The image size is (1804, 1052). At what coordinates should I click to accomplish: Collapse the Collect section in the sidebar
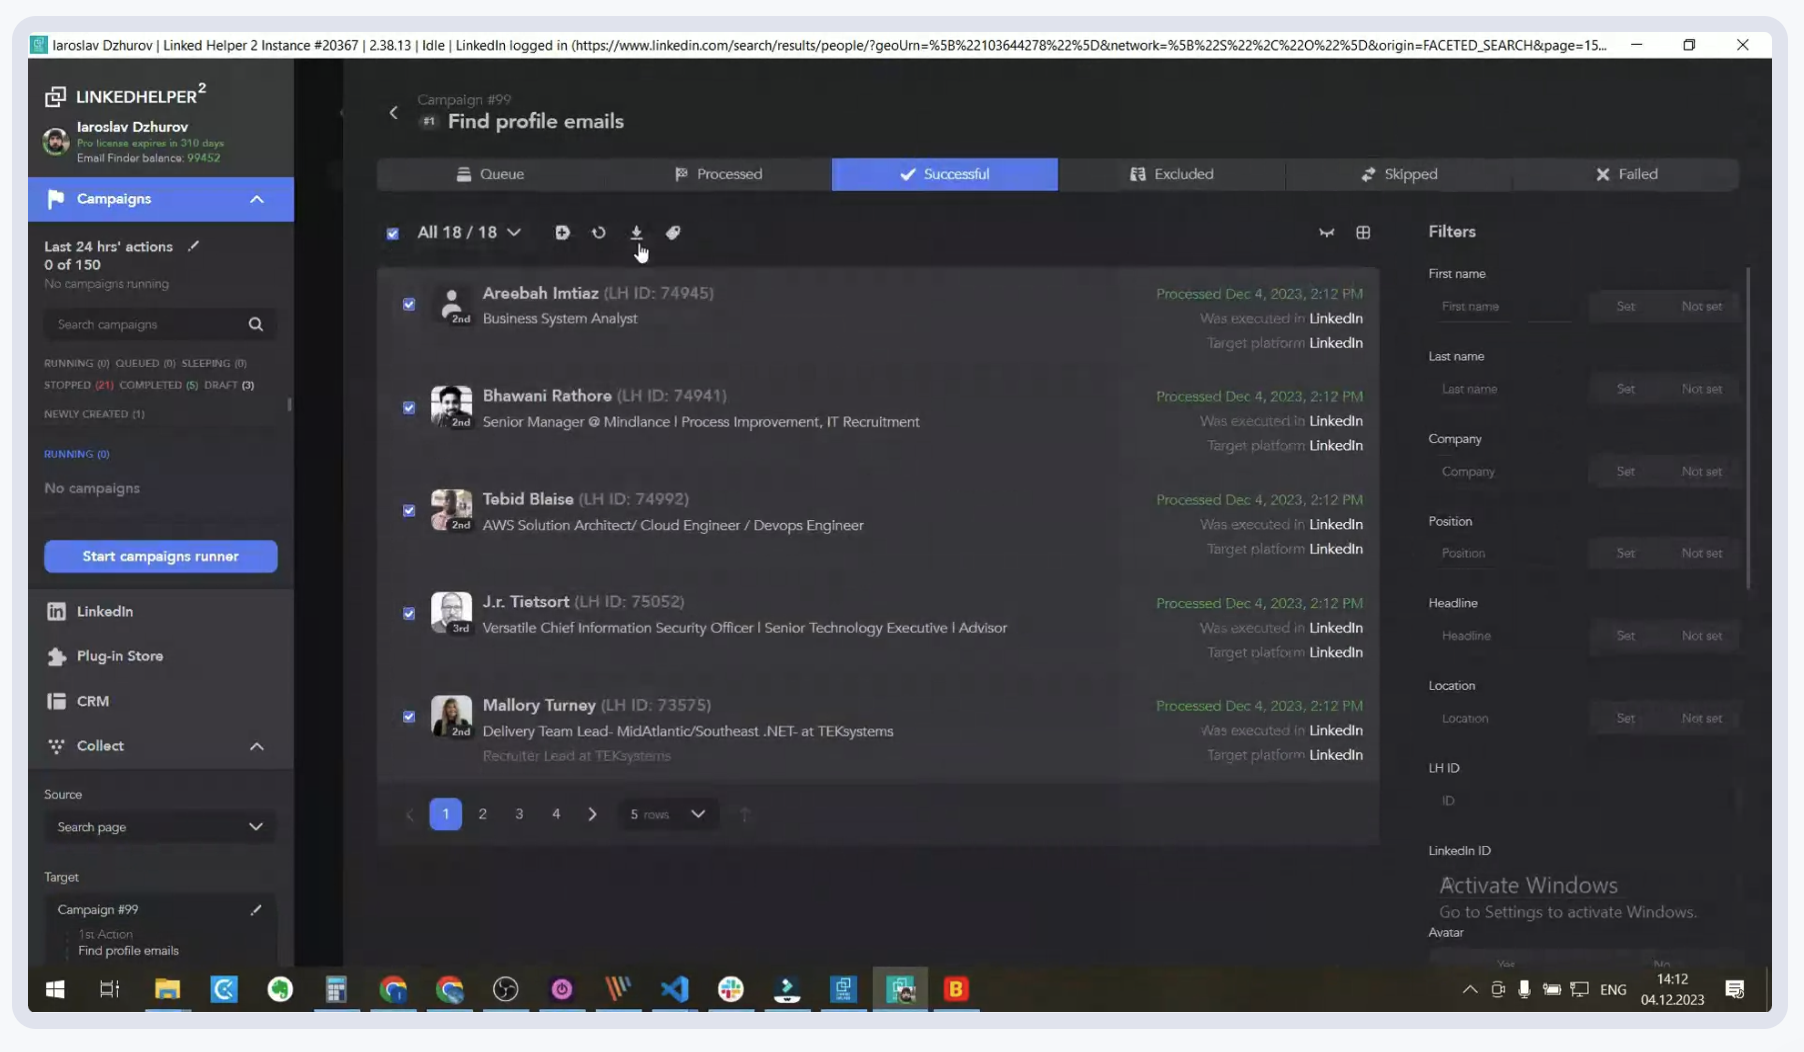tap(256, 746)
